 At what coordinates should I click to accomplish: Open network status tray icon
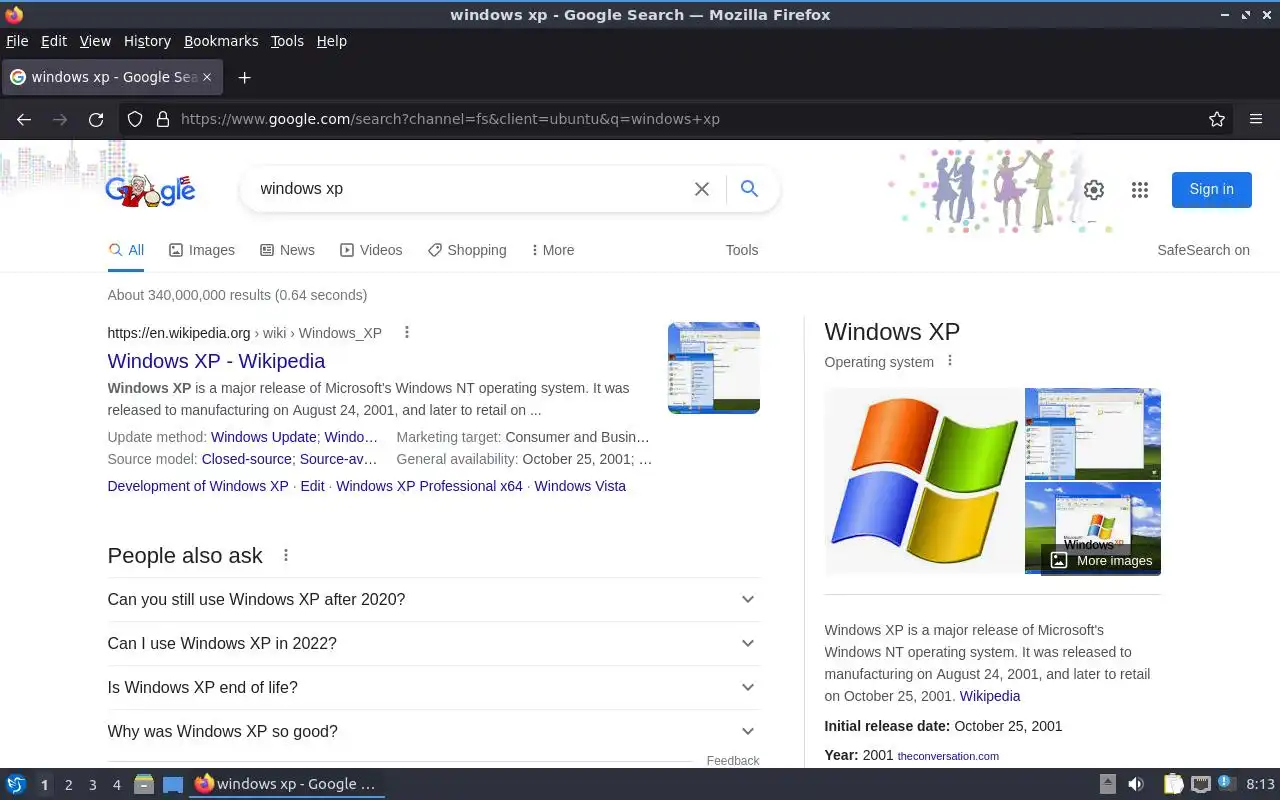pos(1201,784)
